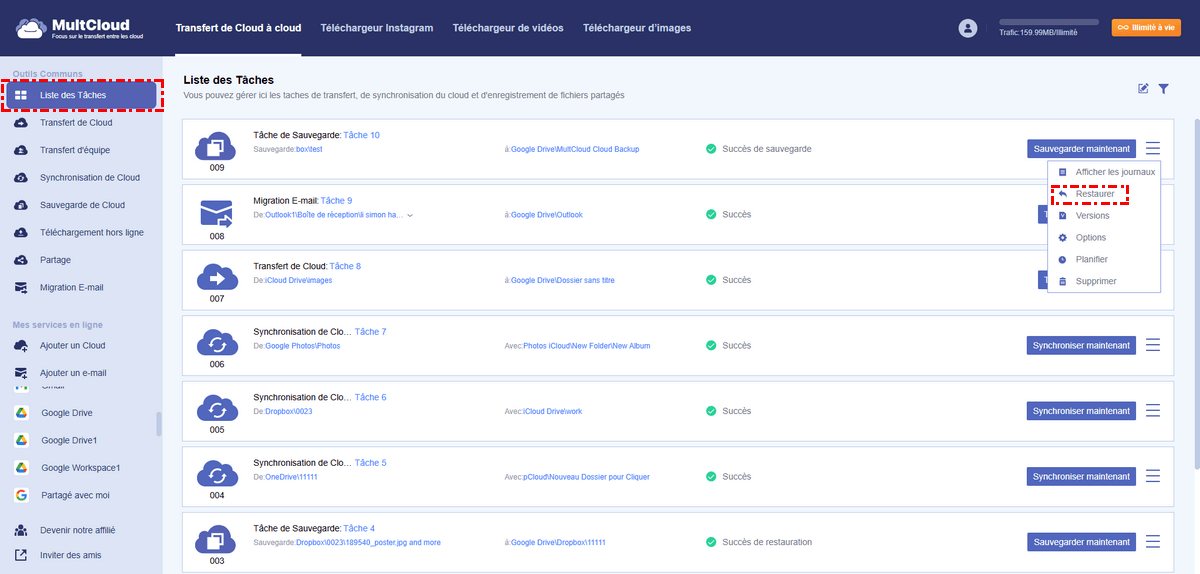The image size is (1200, 574).
Task: Click the edit tasks pencil icon
Action: [x=1143, y=89]
